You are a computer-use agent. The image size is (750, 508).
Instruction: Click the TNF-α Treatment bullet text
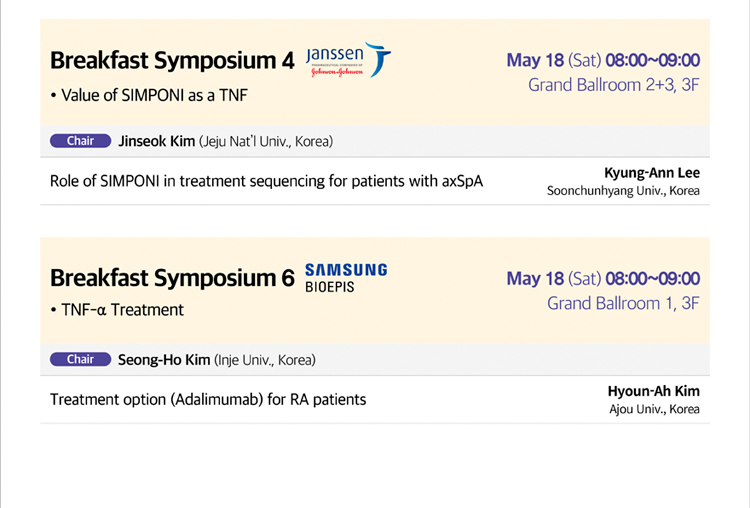tap(122, 310)
